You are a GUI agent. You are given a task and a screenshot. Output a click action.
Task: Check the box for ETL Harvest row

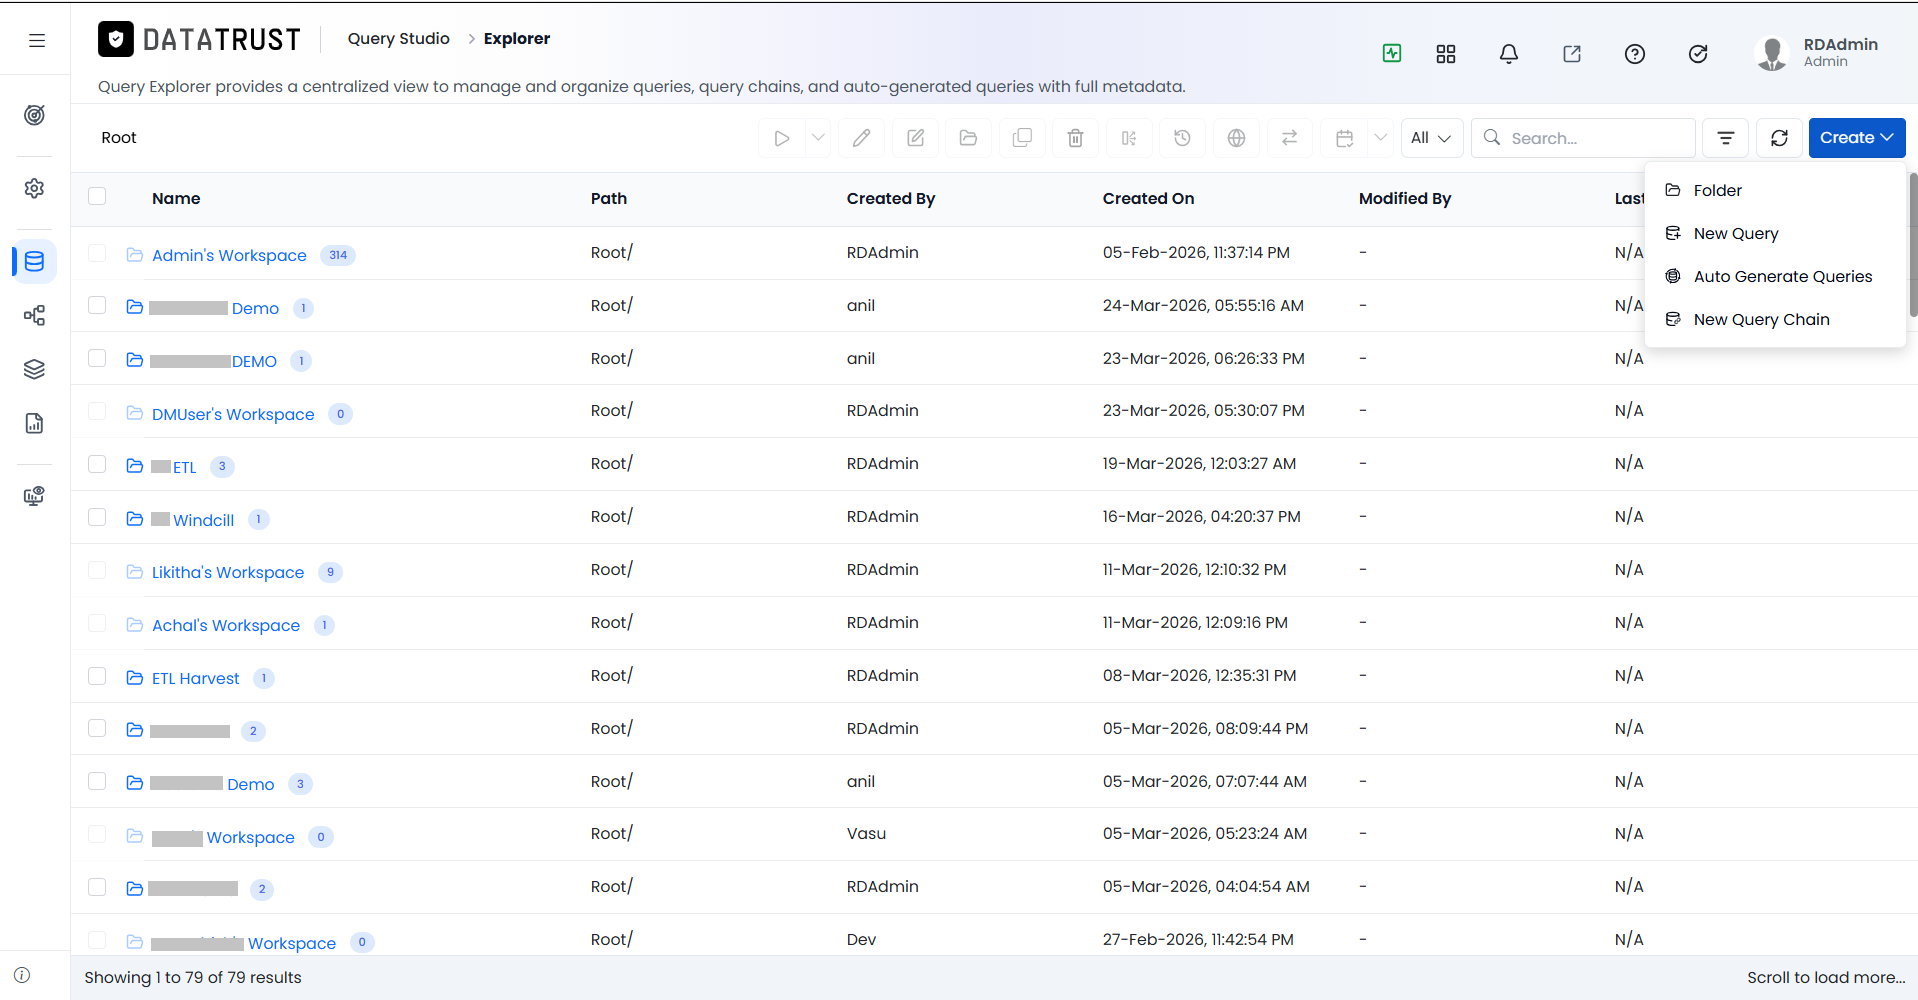point(97,676)
